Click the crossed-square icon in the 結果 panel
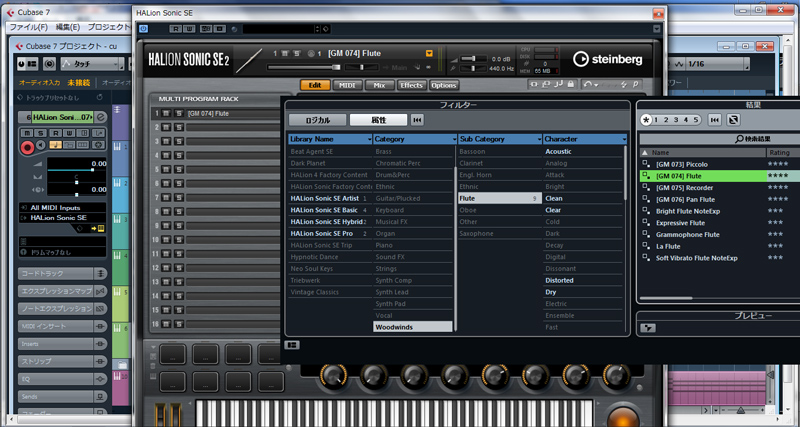Screen dimensions: 800x427 733,120
